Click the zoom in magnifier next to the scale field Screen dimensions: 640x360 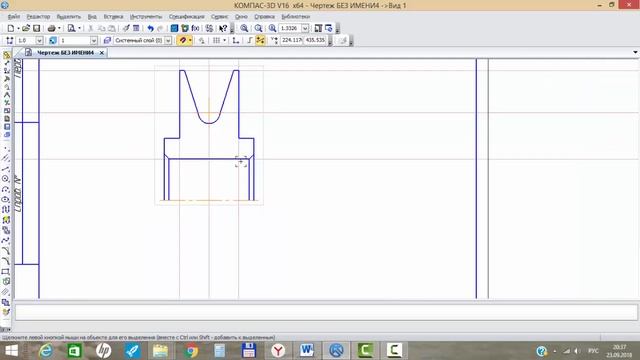(x=273, y=28)
